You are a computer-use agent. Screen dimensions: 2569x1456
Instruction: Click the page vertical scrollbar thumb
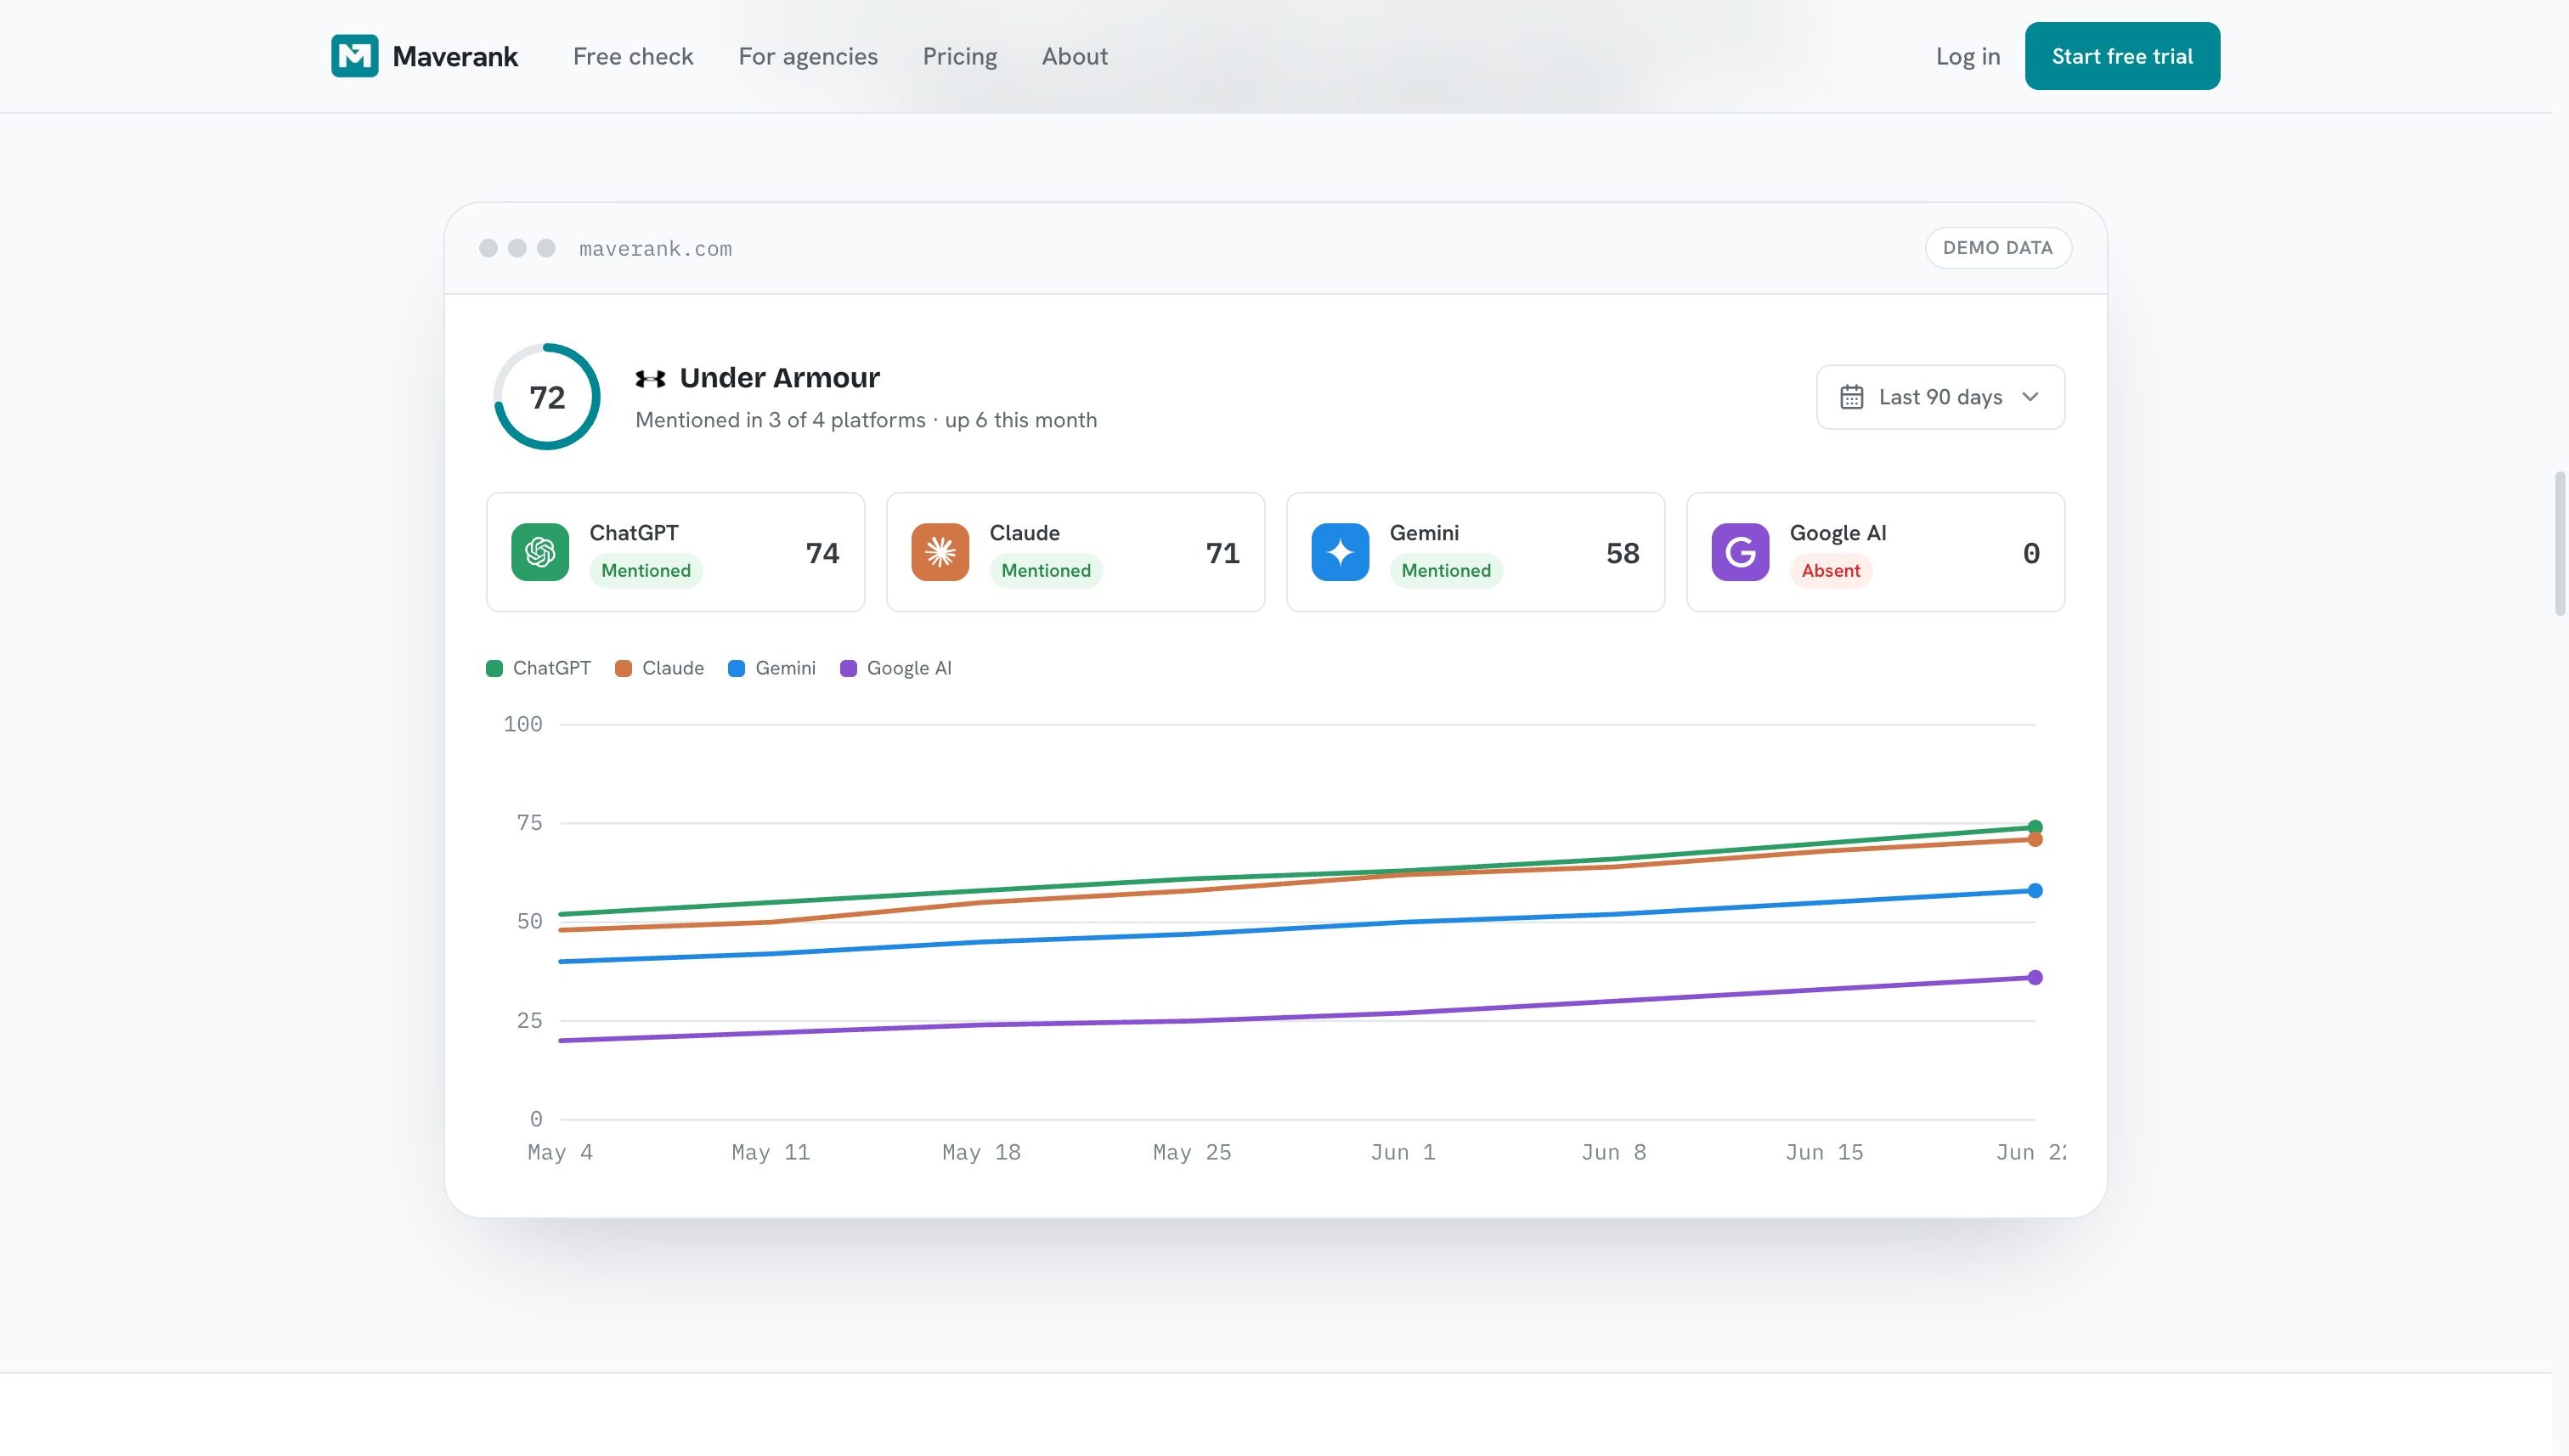tap(2560, 543)
